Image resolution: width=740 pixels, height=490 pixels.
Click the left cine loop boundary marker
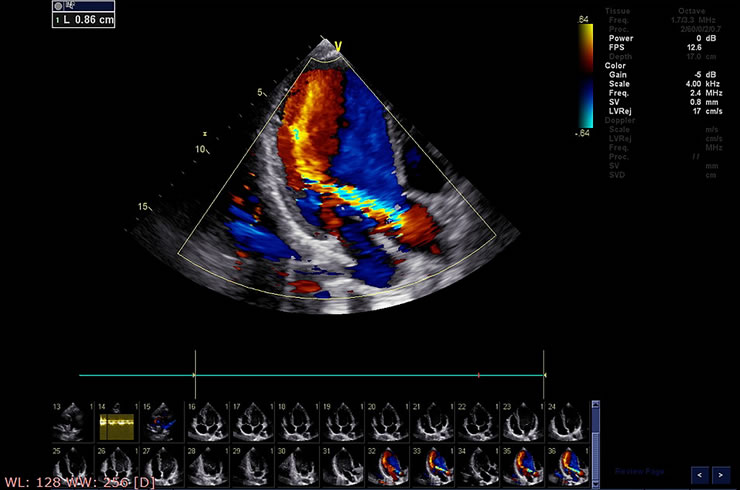[194, 374]
